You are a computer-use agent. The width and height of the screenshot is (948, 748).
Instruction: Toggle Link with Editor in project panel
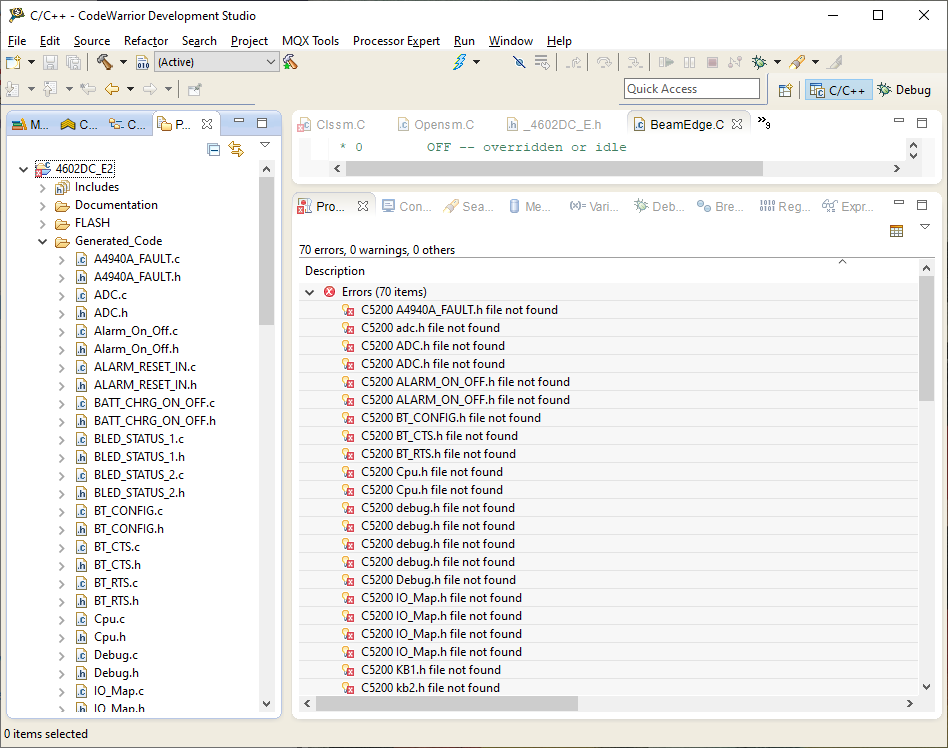236,149
